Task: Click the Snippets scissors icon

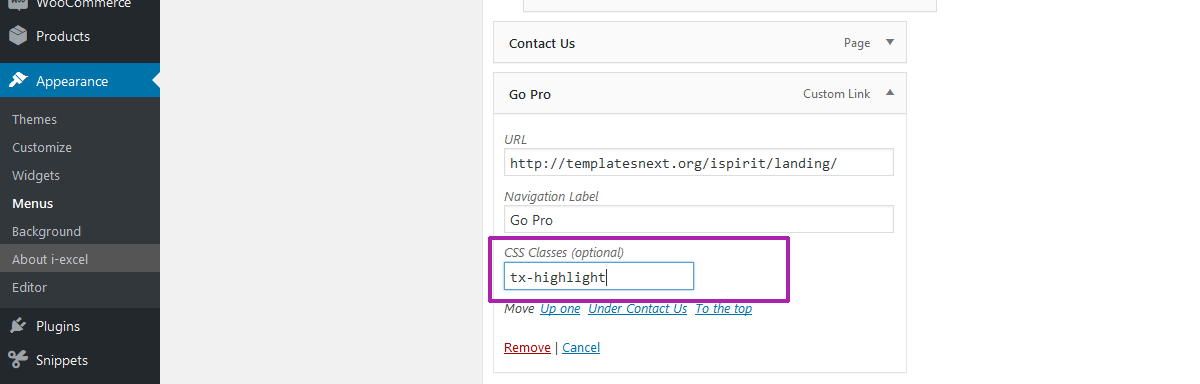Action: [x=18, y=360]
